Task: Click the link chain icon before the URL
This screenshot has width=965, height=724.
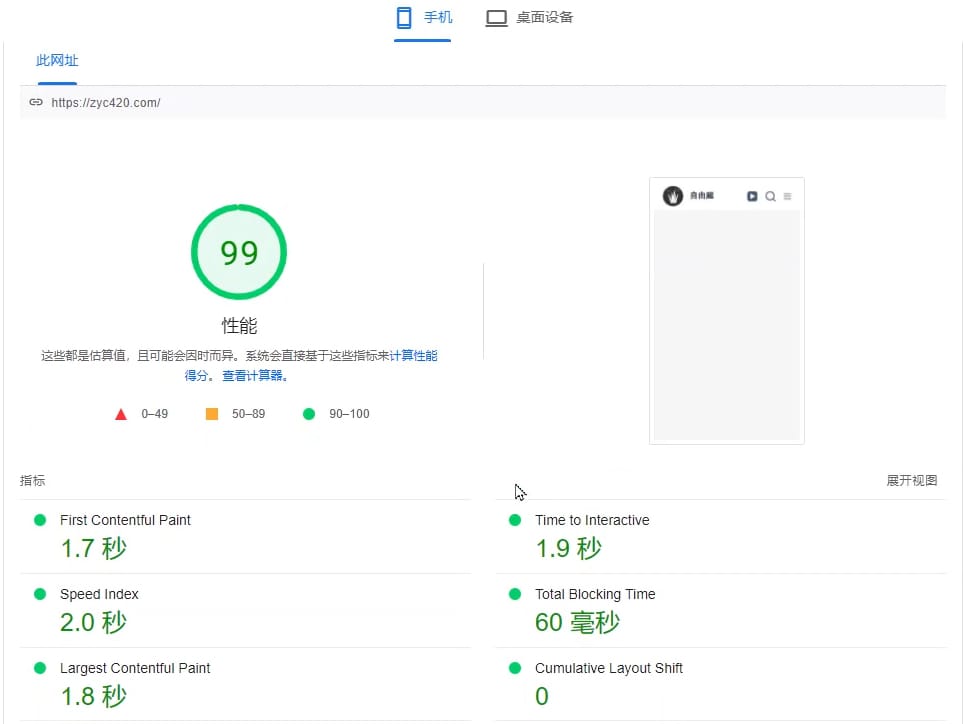Action: pos(36,101)
